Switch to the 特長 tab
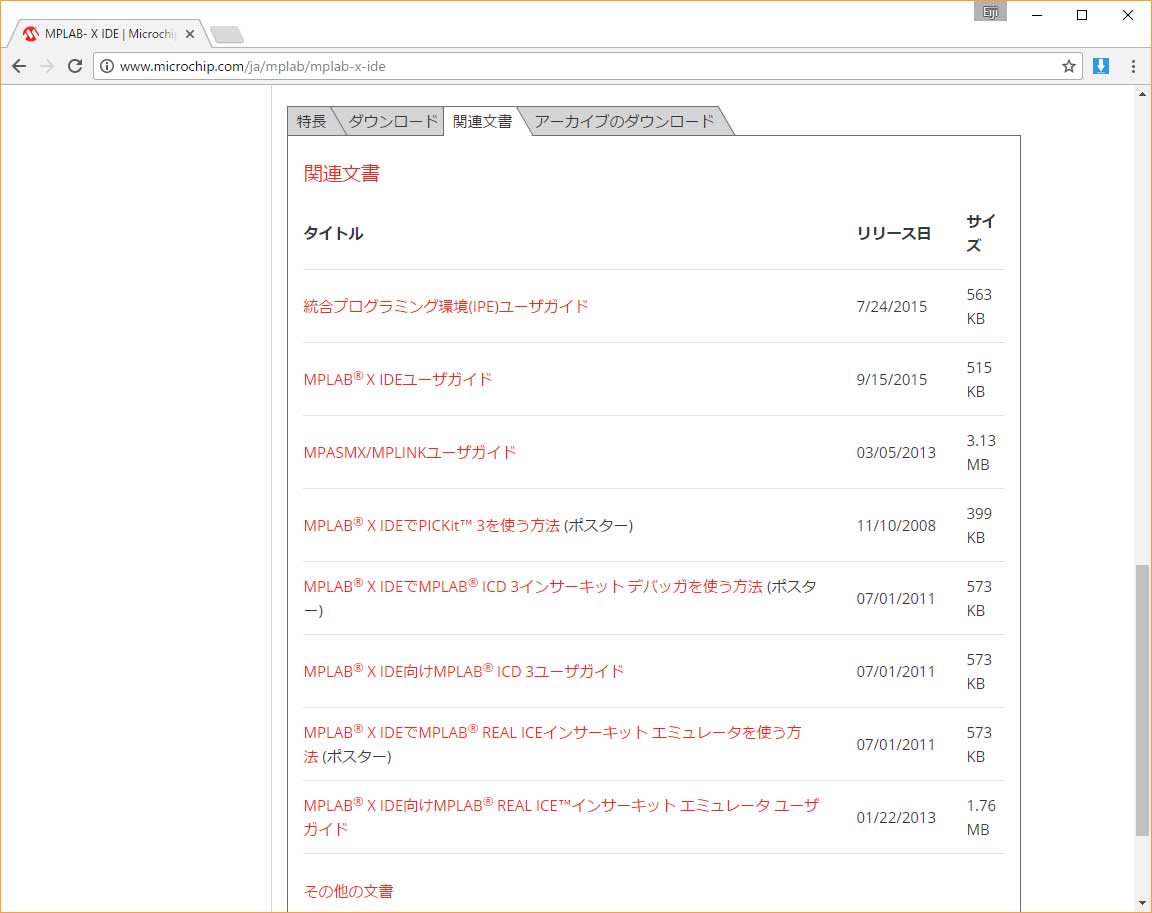This screenshot has width=1152, height=913. pos(312,121)
